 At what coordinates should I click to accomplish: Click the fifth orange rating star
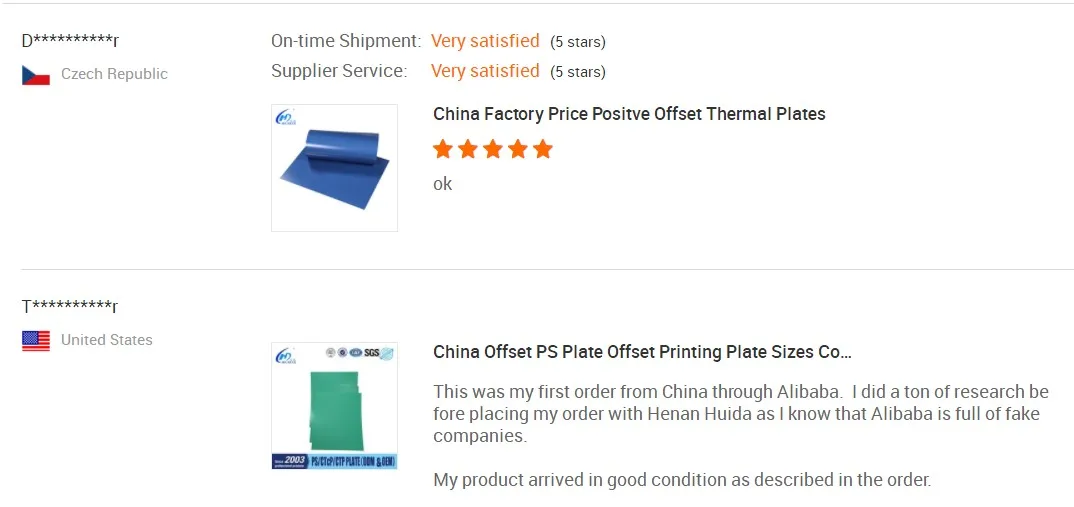(543, 149)
